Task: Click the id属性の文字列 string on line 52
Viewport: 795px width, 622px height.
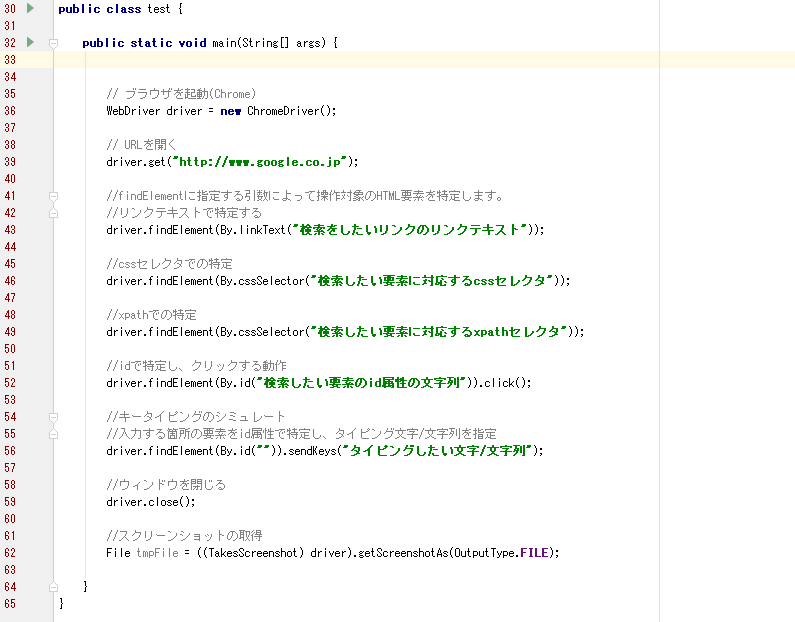Action: click(361, 383)
